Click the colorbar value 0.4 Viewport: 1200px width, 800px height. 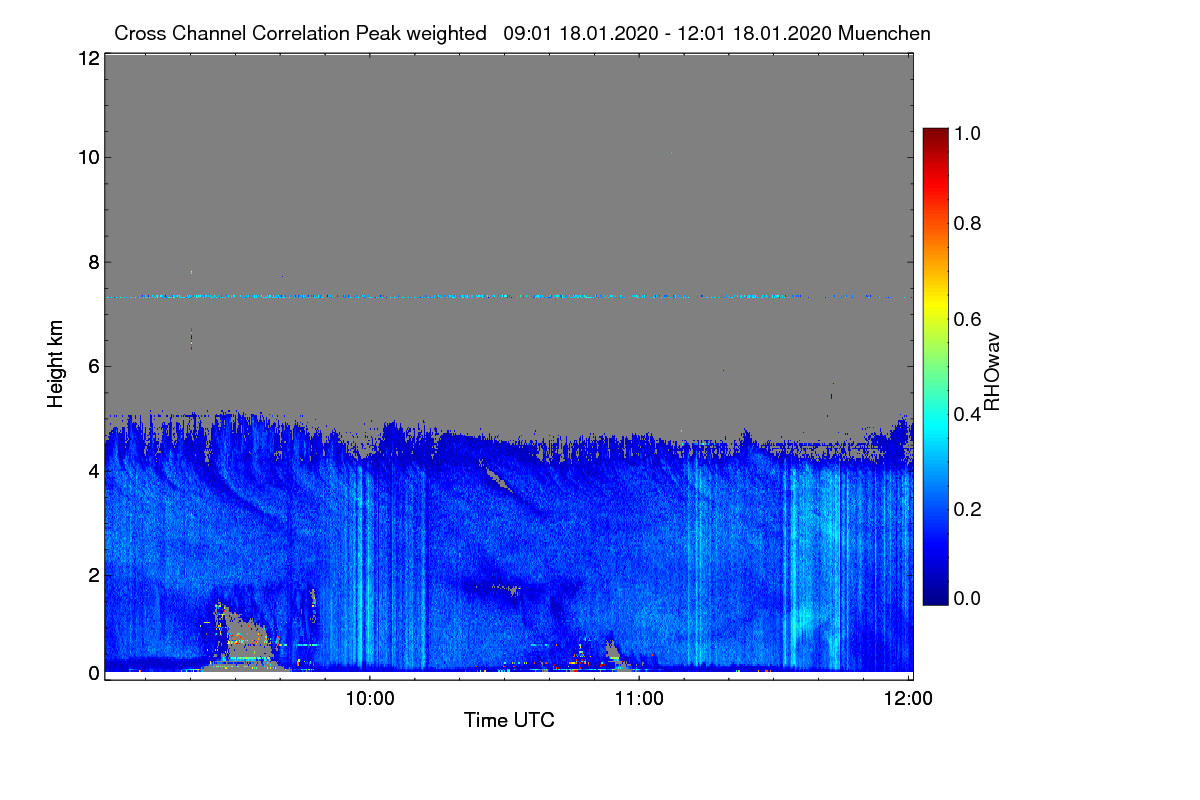point(968,413)
